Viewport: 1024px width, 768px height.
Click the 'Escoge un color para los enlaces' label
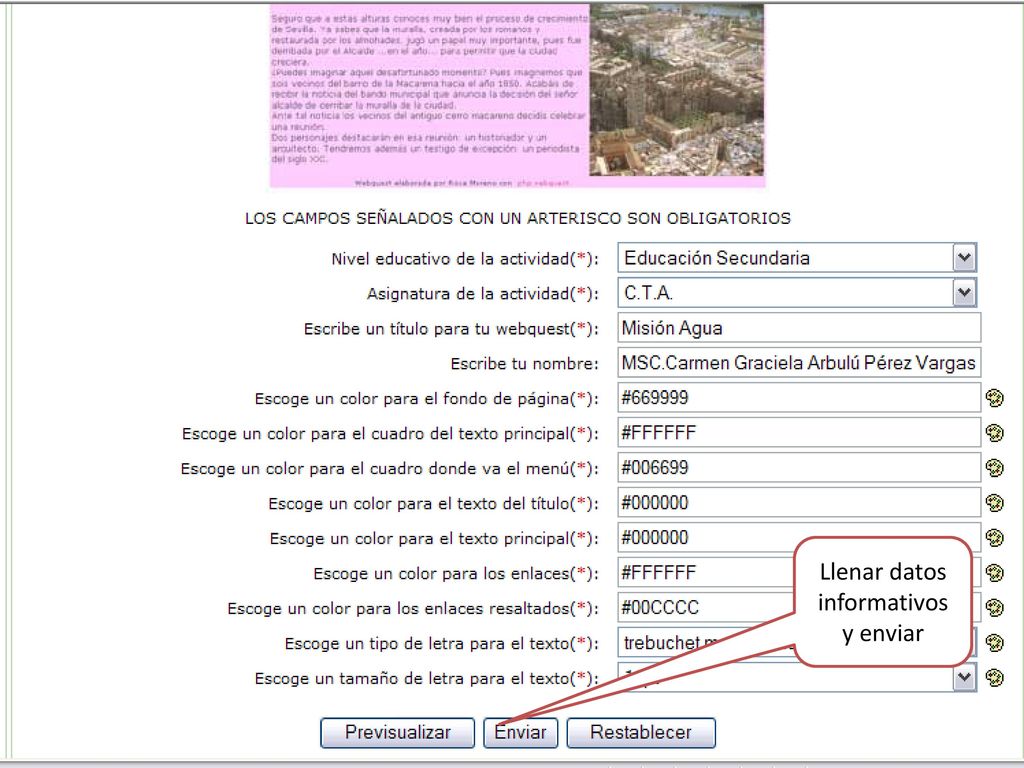pos(456,573)
